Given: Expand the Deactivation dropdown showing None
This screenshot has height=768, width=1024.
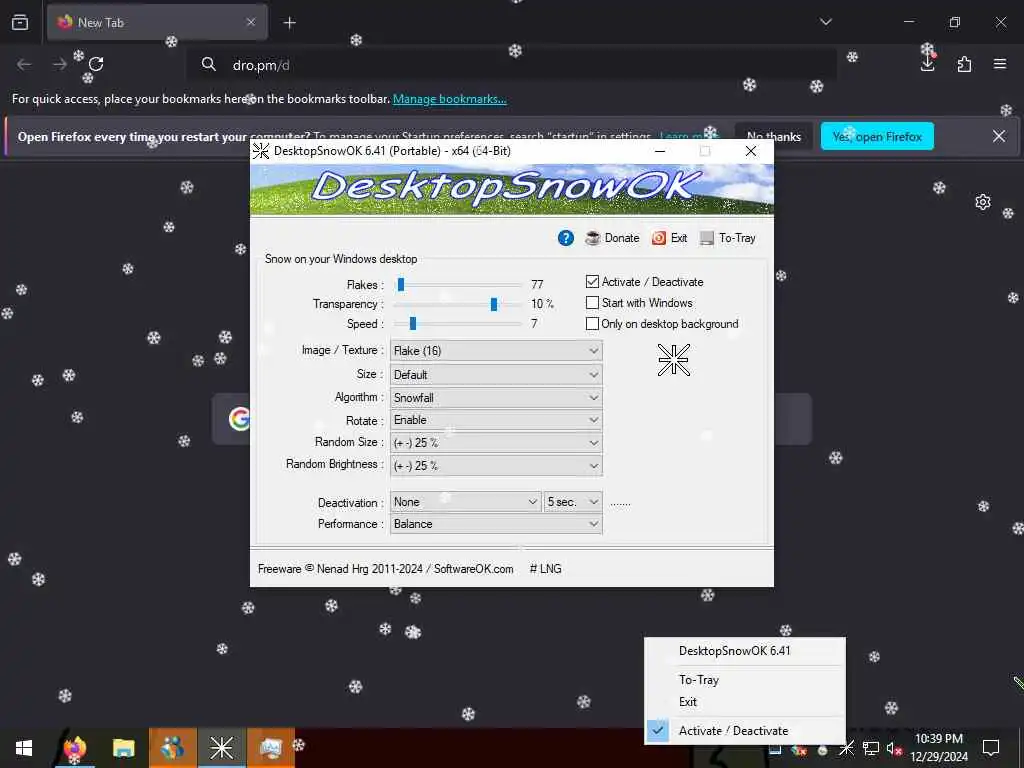Looking at the screenshot, I should 465,502.
